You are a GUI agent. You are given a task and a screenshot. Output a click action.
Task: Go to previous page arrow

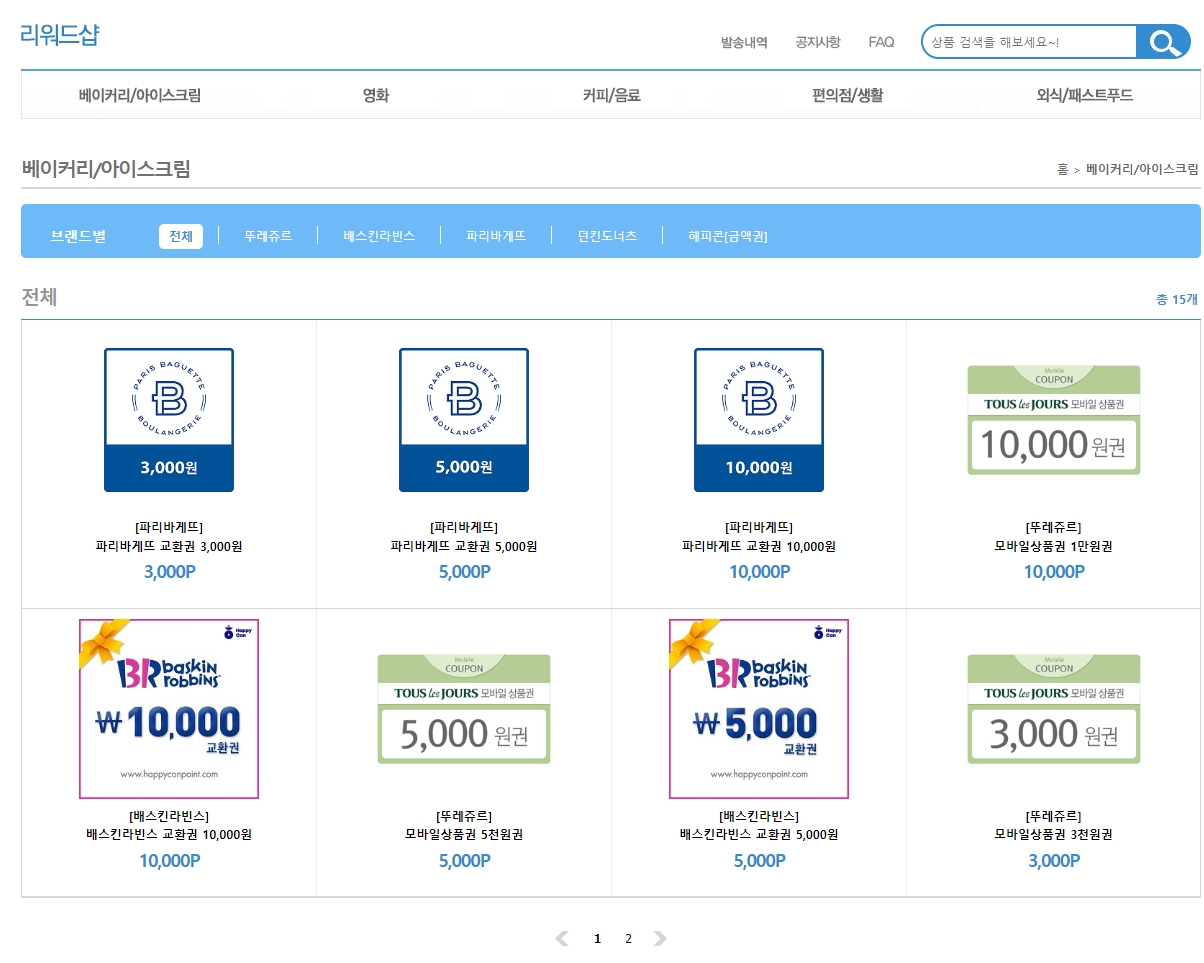562,938
